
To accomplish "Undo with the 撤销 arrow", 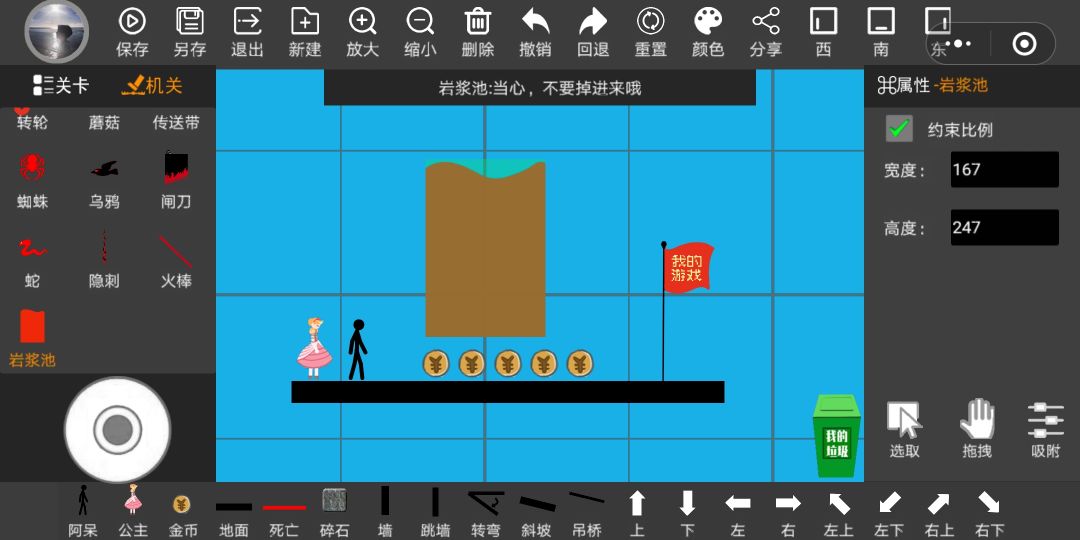I will [x=535, y=21].
